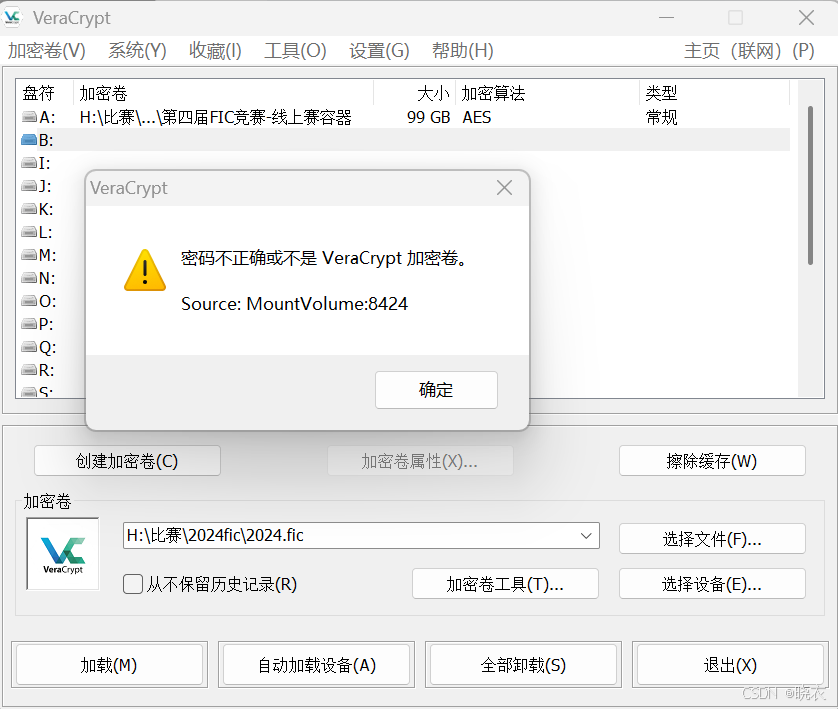Click the 99 GB size cell
The width and height of the screenshot is (838, 709).
click(429, 117)
